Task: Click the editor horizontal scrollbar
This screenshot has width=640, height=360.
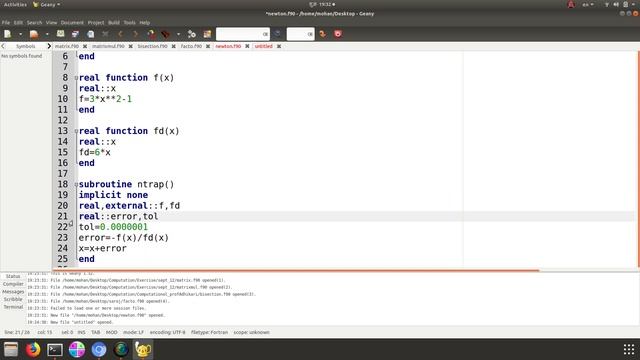Action: point(296,270)
